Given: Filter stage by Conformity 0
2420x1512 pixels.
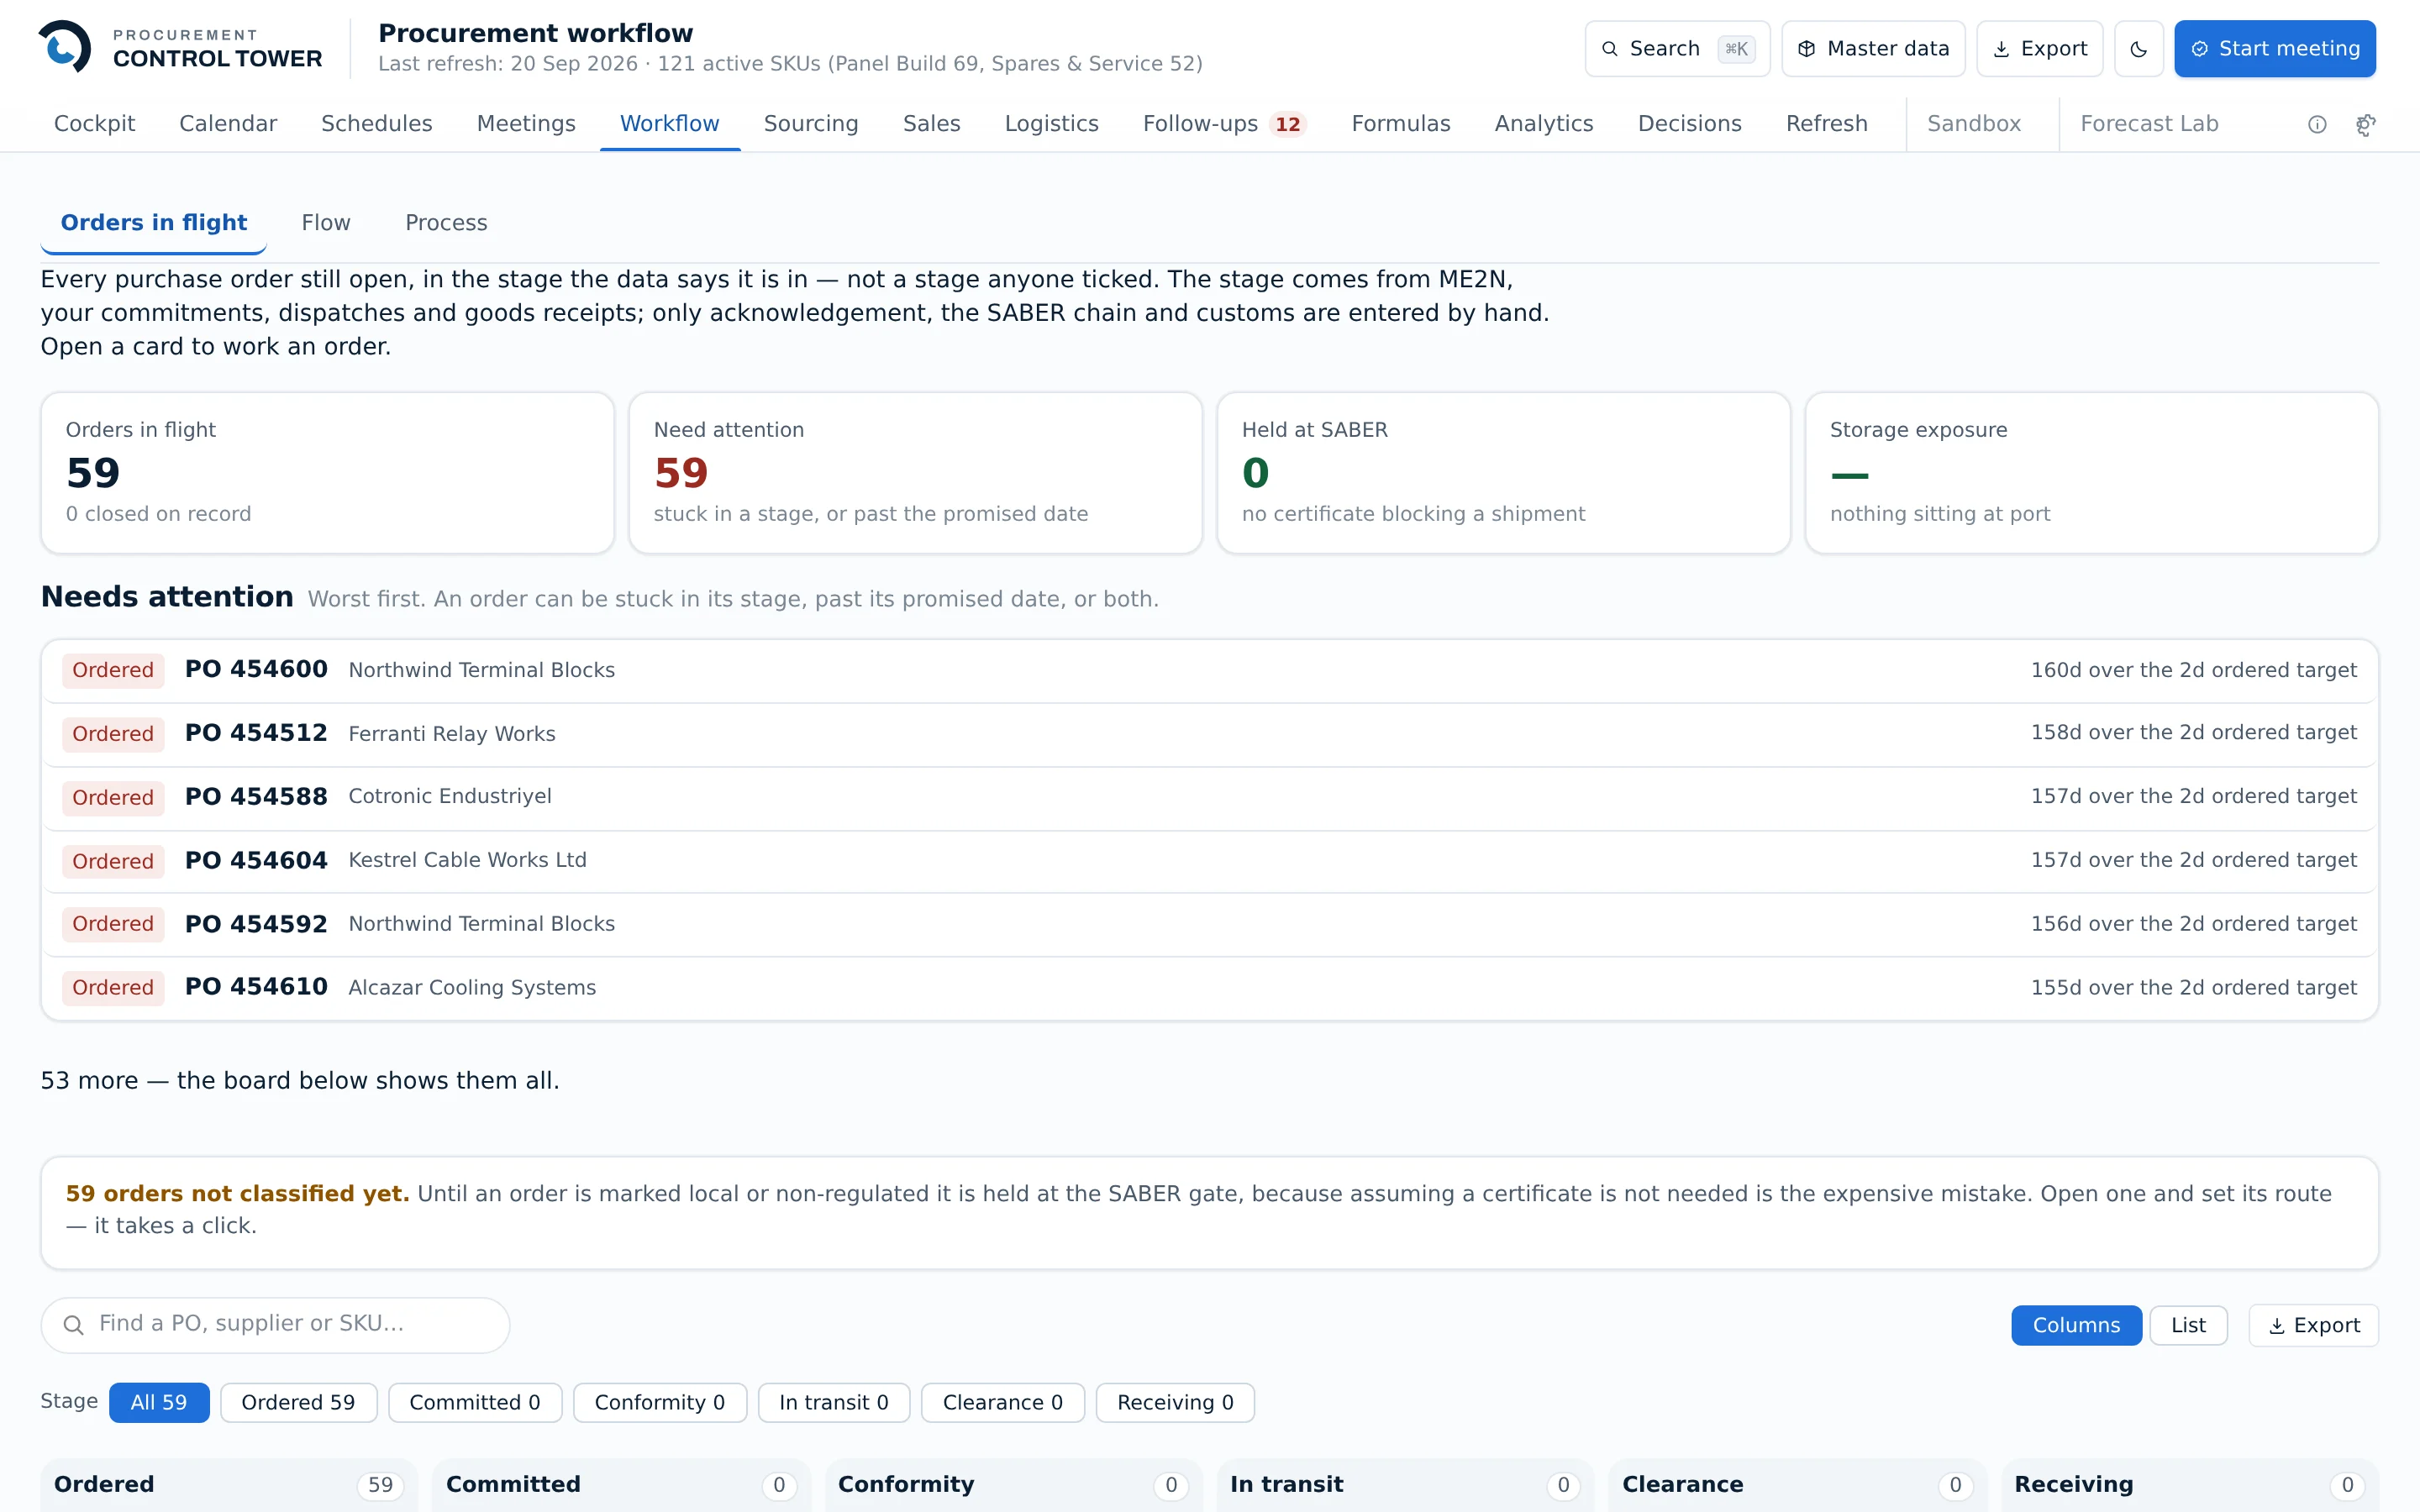Looking at the screenshot, I should tap(660, 1402).
